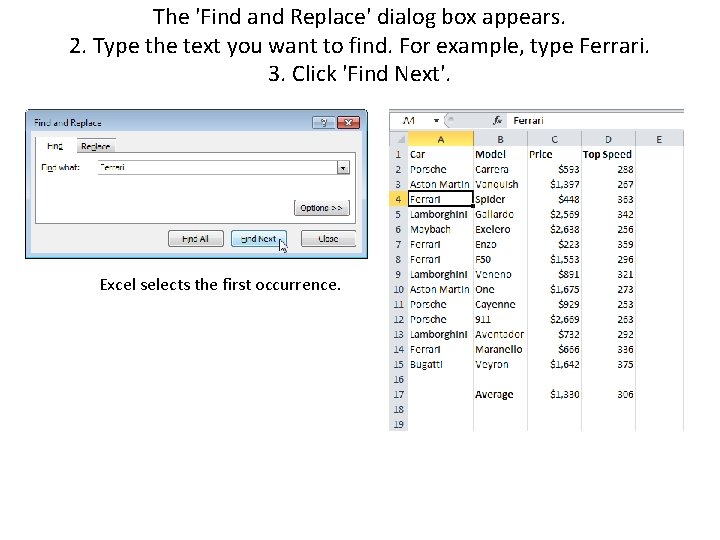Image resolution: width=720 pixels, height=540 pixels.
Task: Click the Name Box cell reference
Action: pos(410,120)
